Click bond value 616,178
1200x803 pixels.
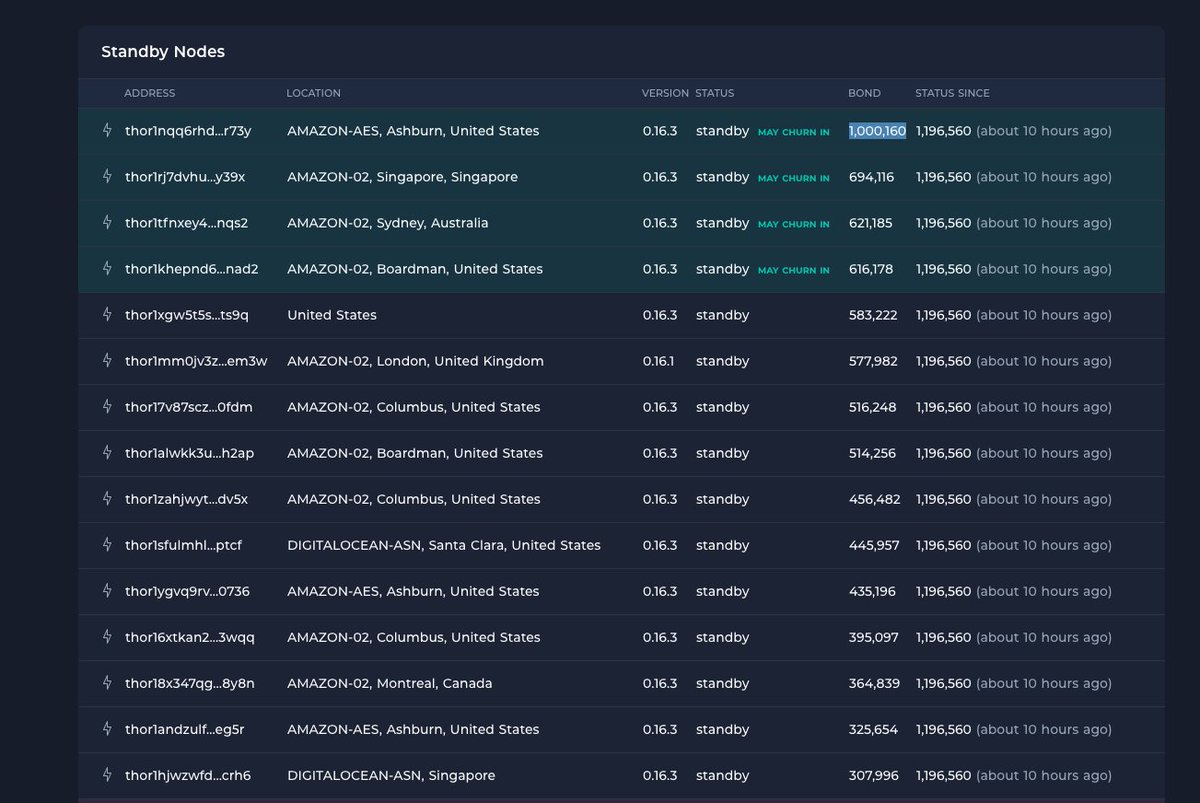871,269
